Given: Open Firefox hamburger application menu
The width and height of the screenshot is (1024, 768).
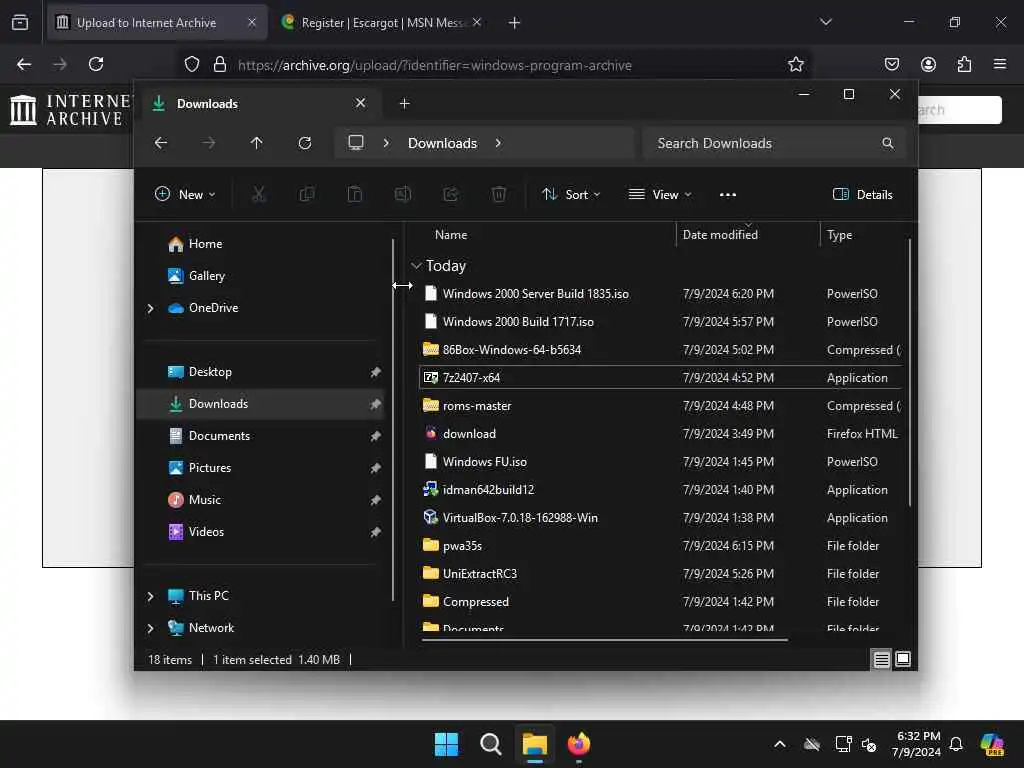Looking at the screenshot, I should pos(1000,64).
